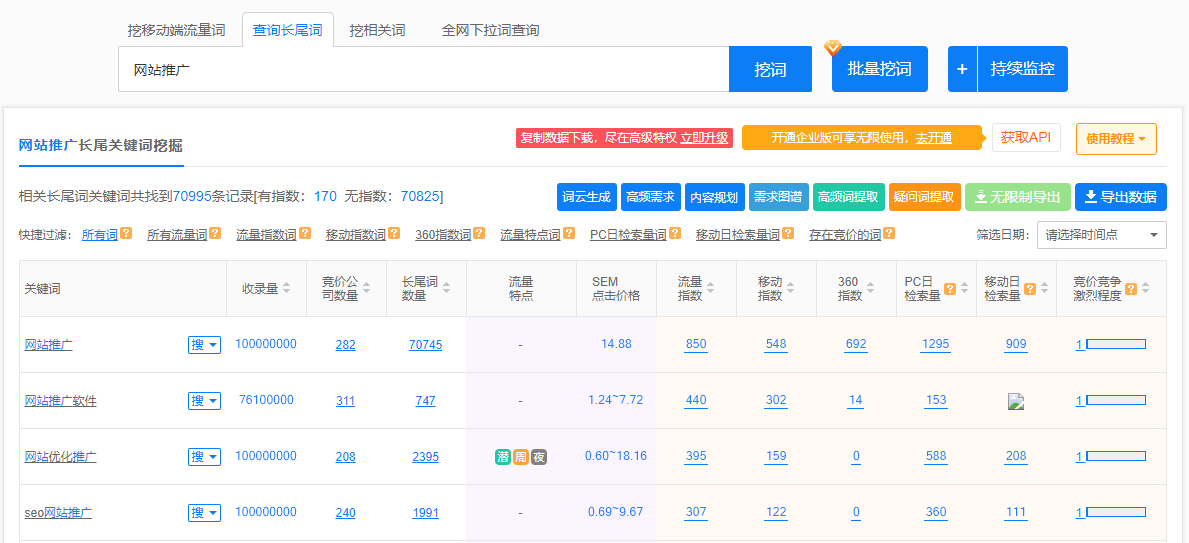Screen dimensions: 1189x543
Task: Click 311 bidding companies in 网站推广软件 row
Action: pos(345,401)
